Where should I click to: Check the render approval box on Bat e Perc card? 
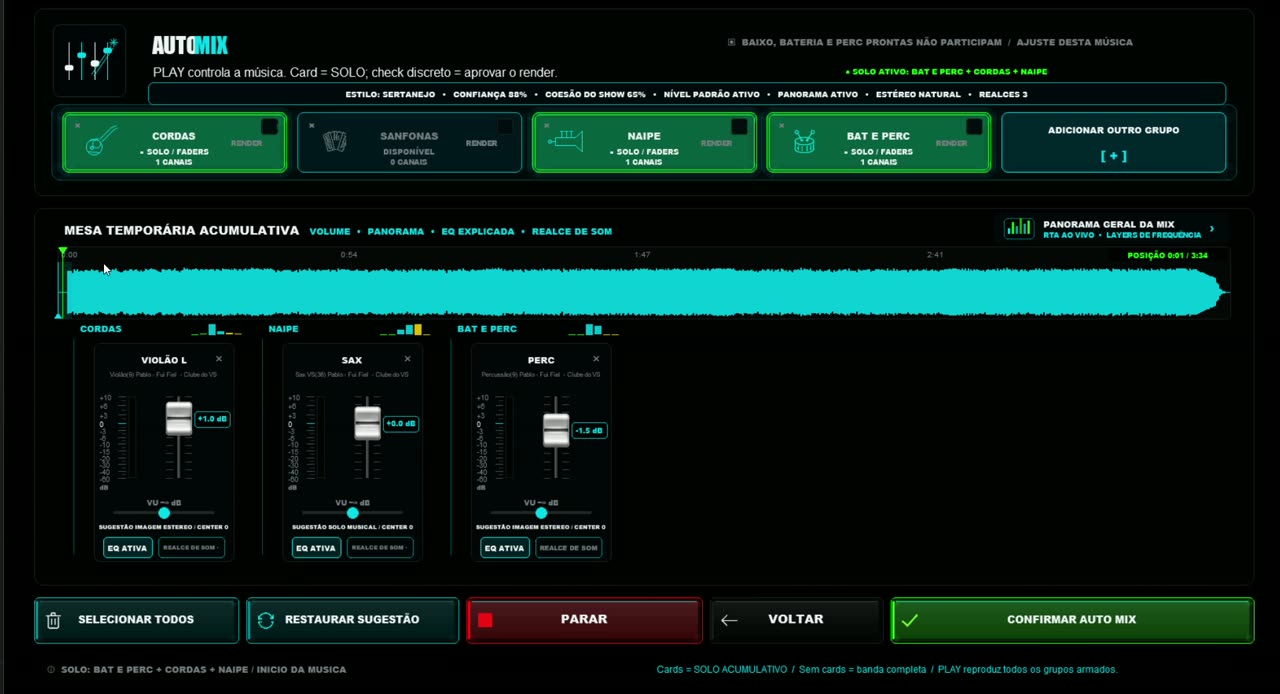click(974, 126)
